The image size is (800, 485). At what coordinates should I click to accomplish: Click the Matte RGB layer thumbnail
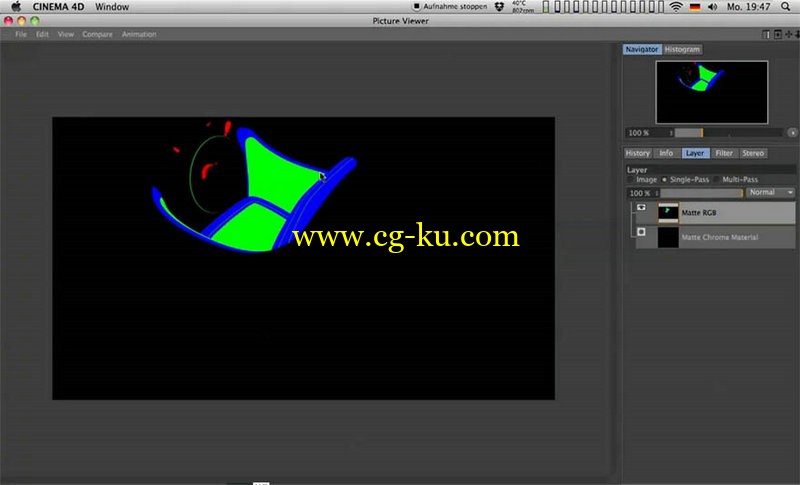[x=668, y=213]
